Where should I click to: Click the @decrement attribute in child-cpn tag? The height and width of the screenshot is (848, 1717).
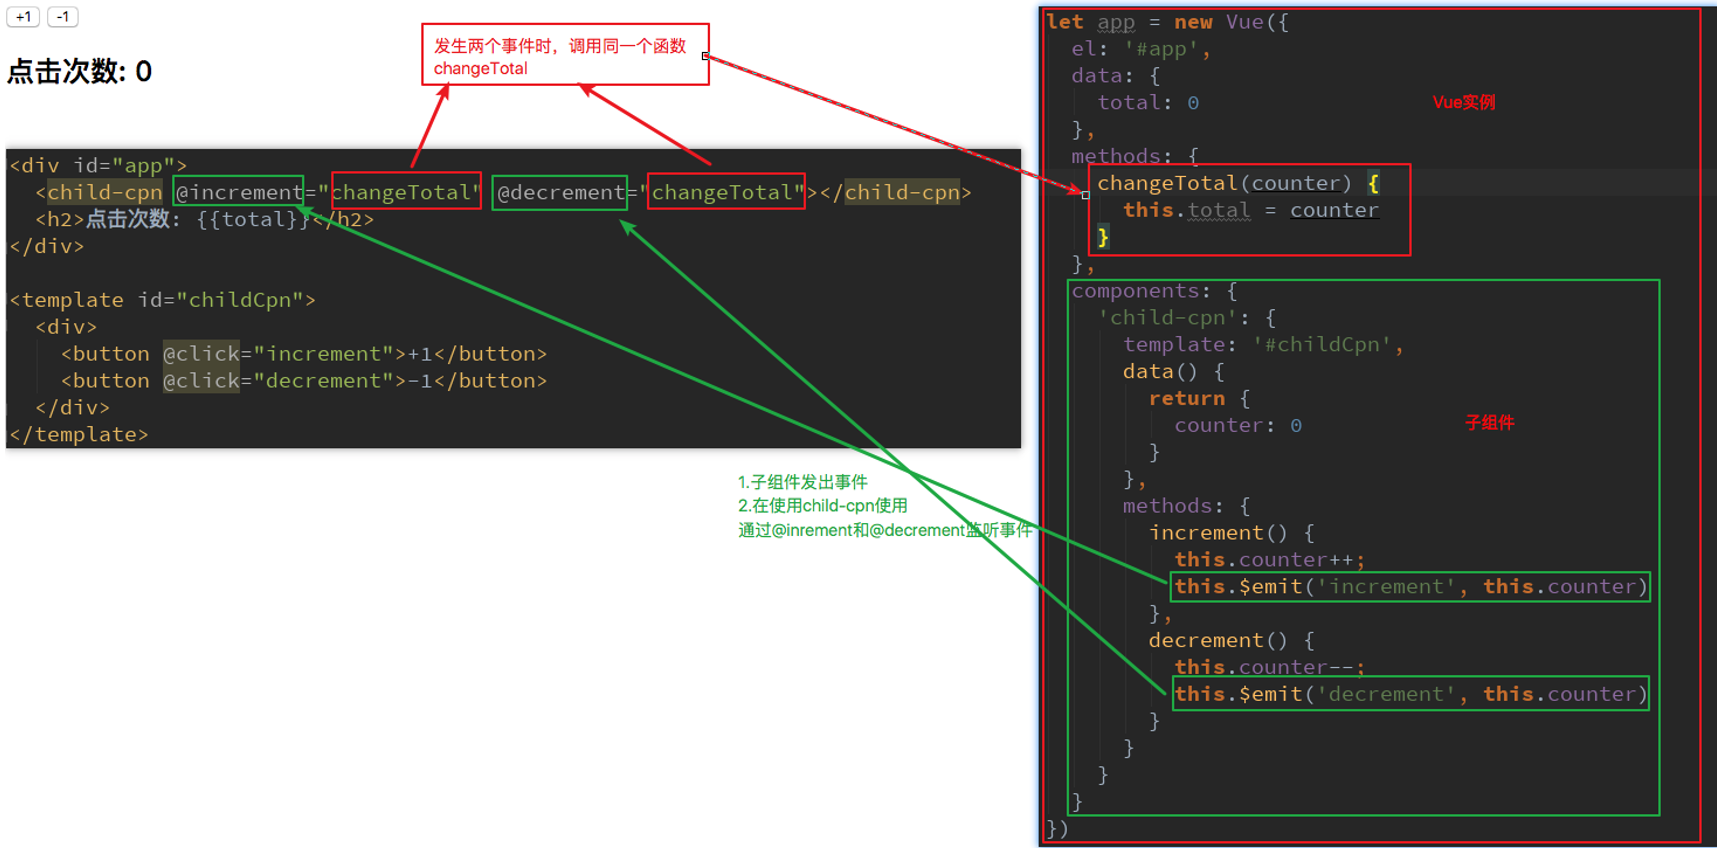pos(560,192)
